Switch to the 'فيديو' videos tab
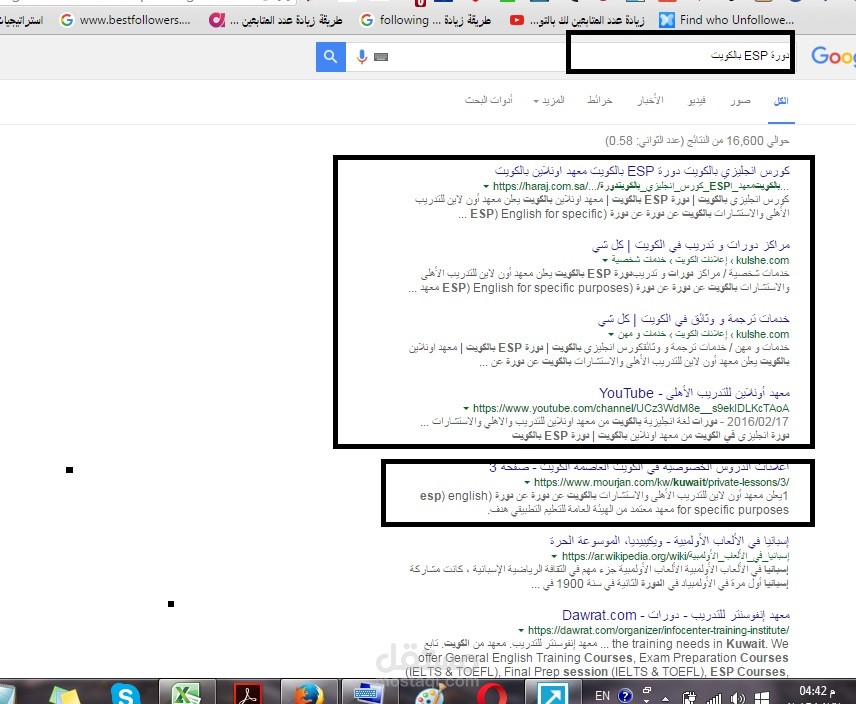Screen dimensions: 856x704 point(697,101)
